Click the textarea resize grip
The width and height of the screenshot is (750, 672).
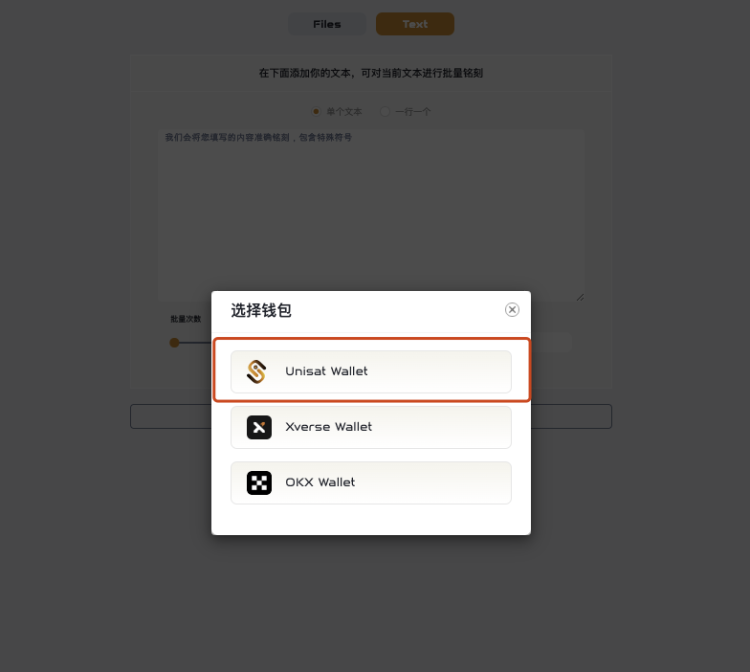click(x=580, y=297)
